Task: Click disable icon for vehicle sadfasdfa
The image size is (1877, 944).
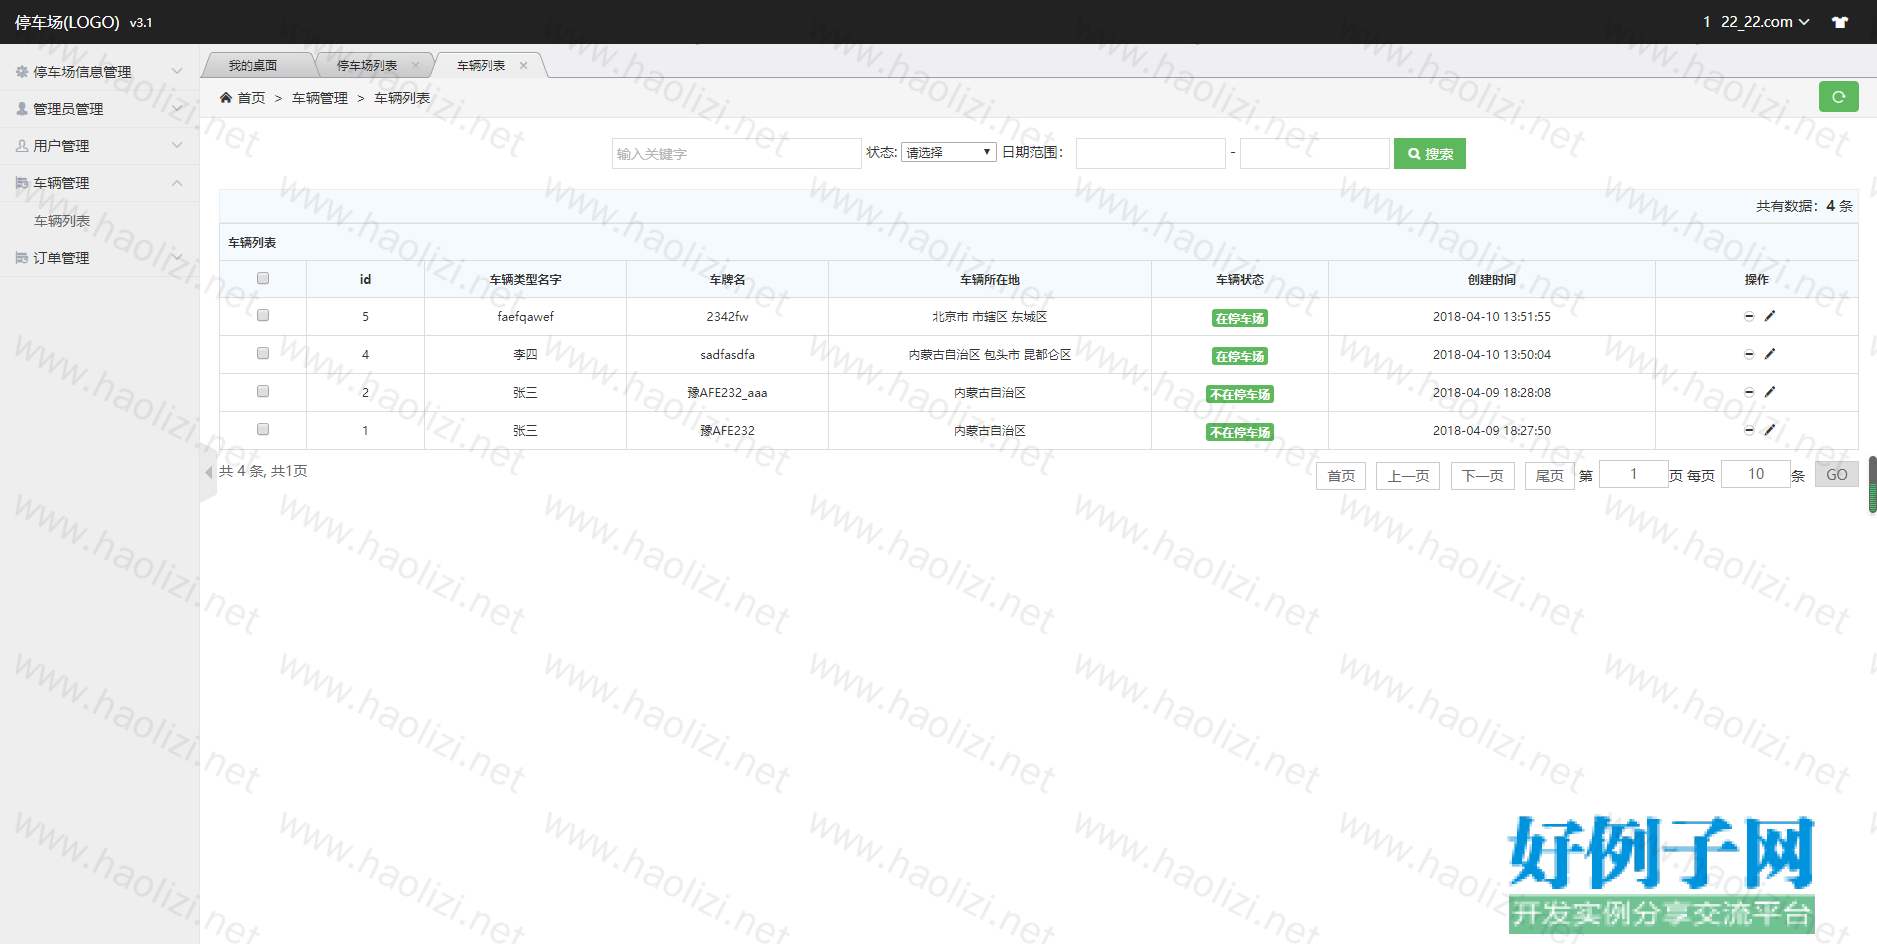Action: click(1749, 354)
